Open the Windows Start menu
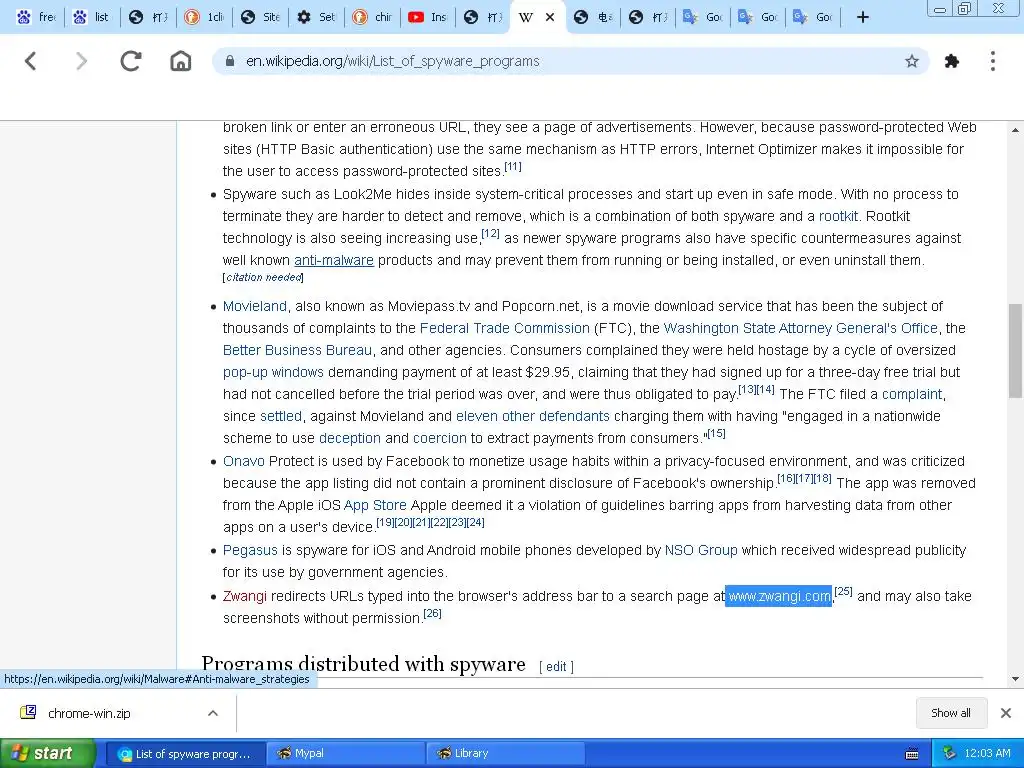 tap(47, 753)
